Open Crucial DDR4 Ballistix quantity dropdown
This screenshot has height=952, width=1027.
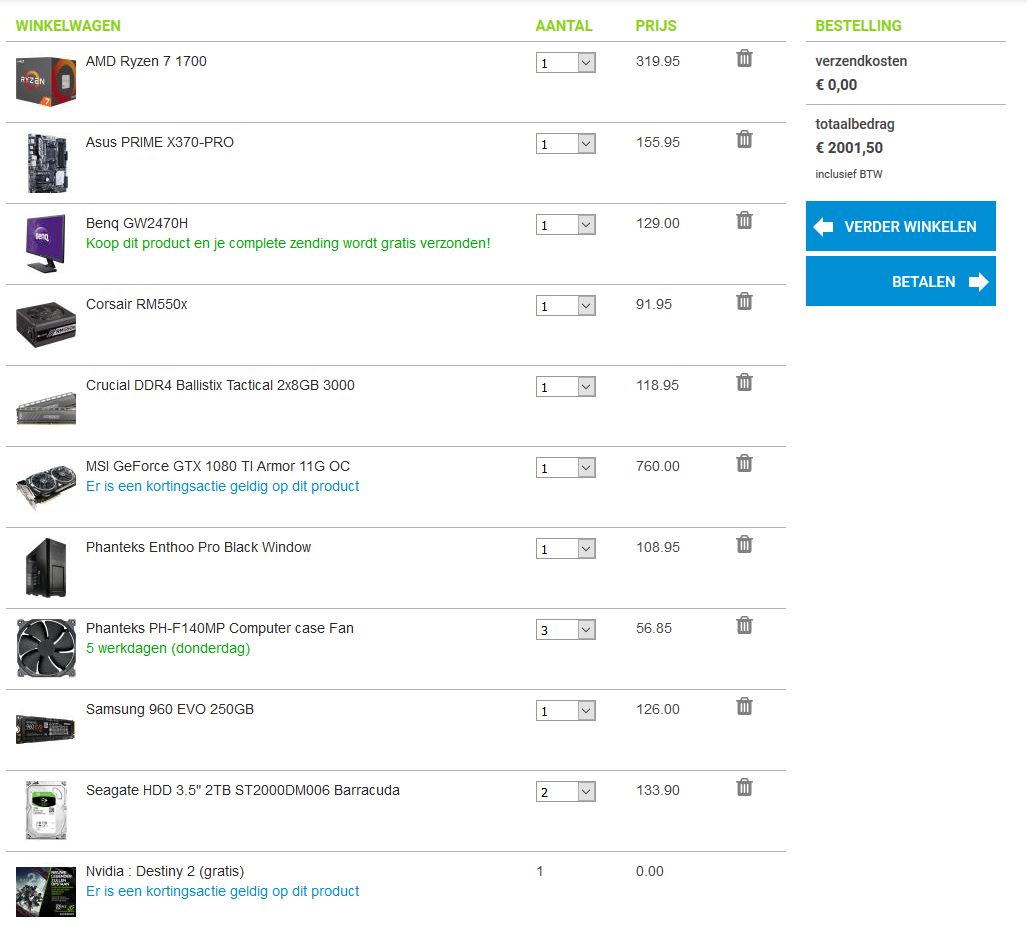(x=566, y=387)
